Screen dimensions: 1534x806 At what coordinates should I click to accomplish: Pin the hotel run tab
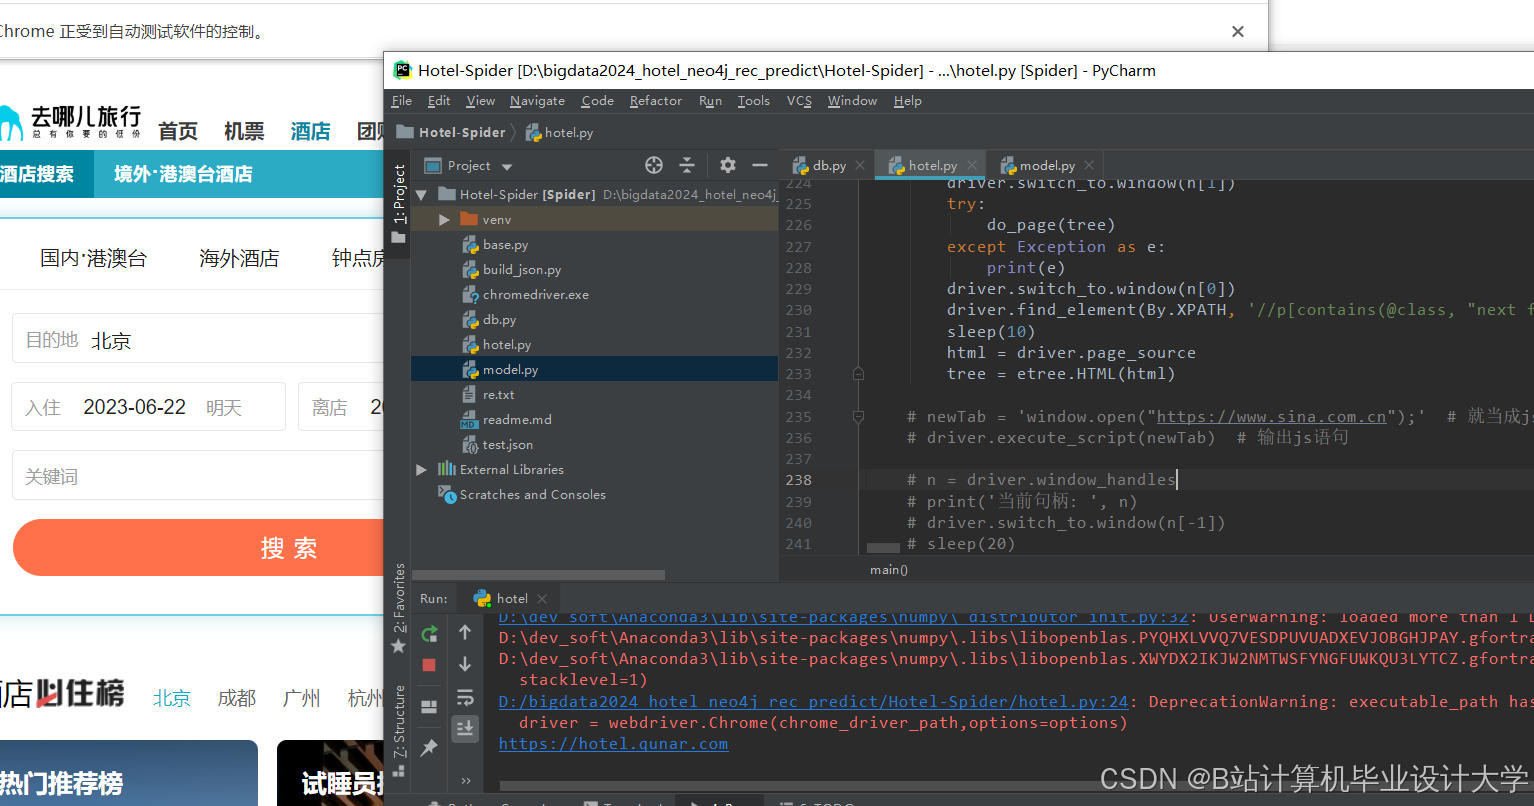click(429, 748)
